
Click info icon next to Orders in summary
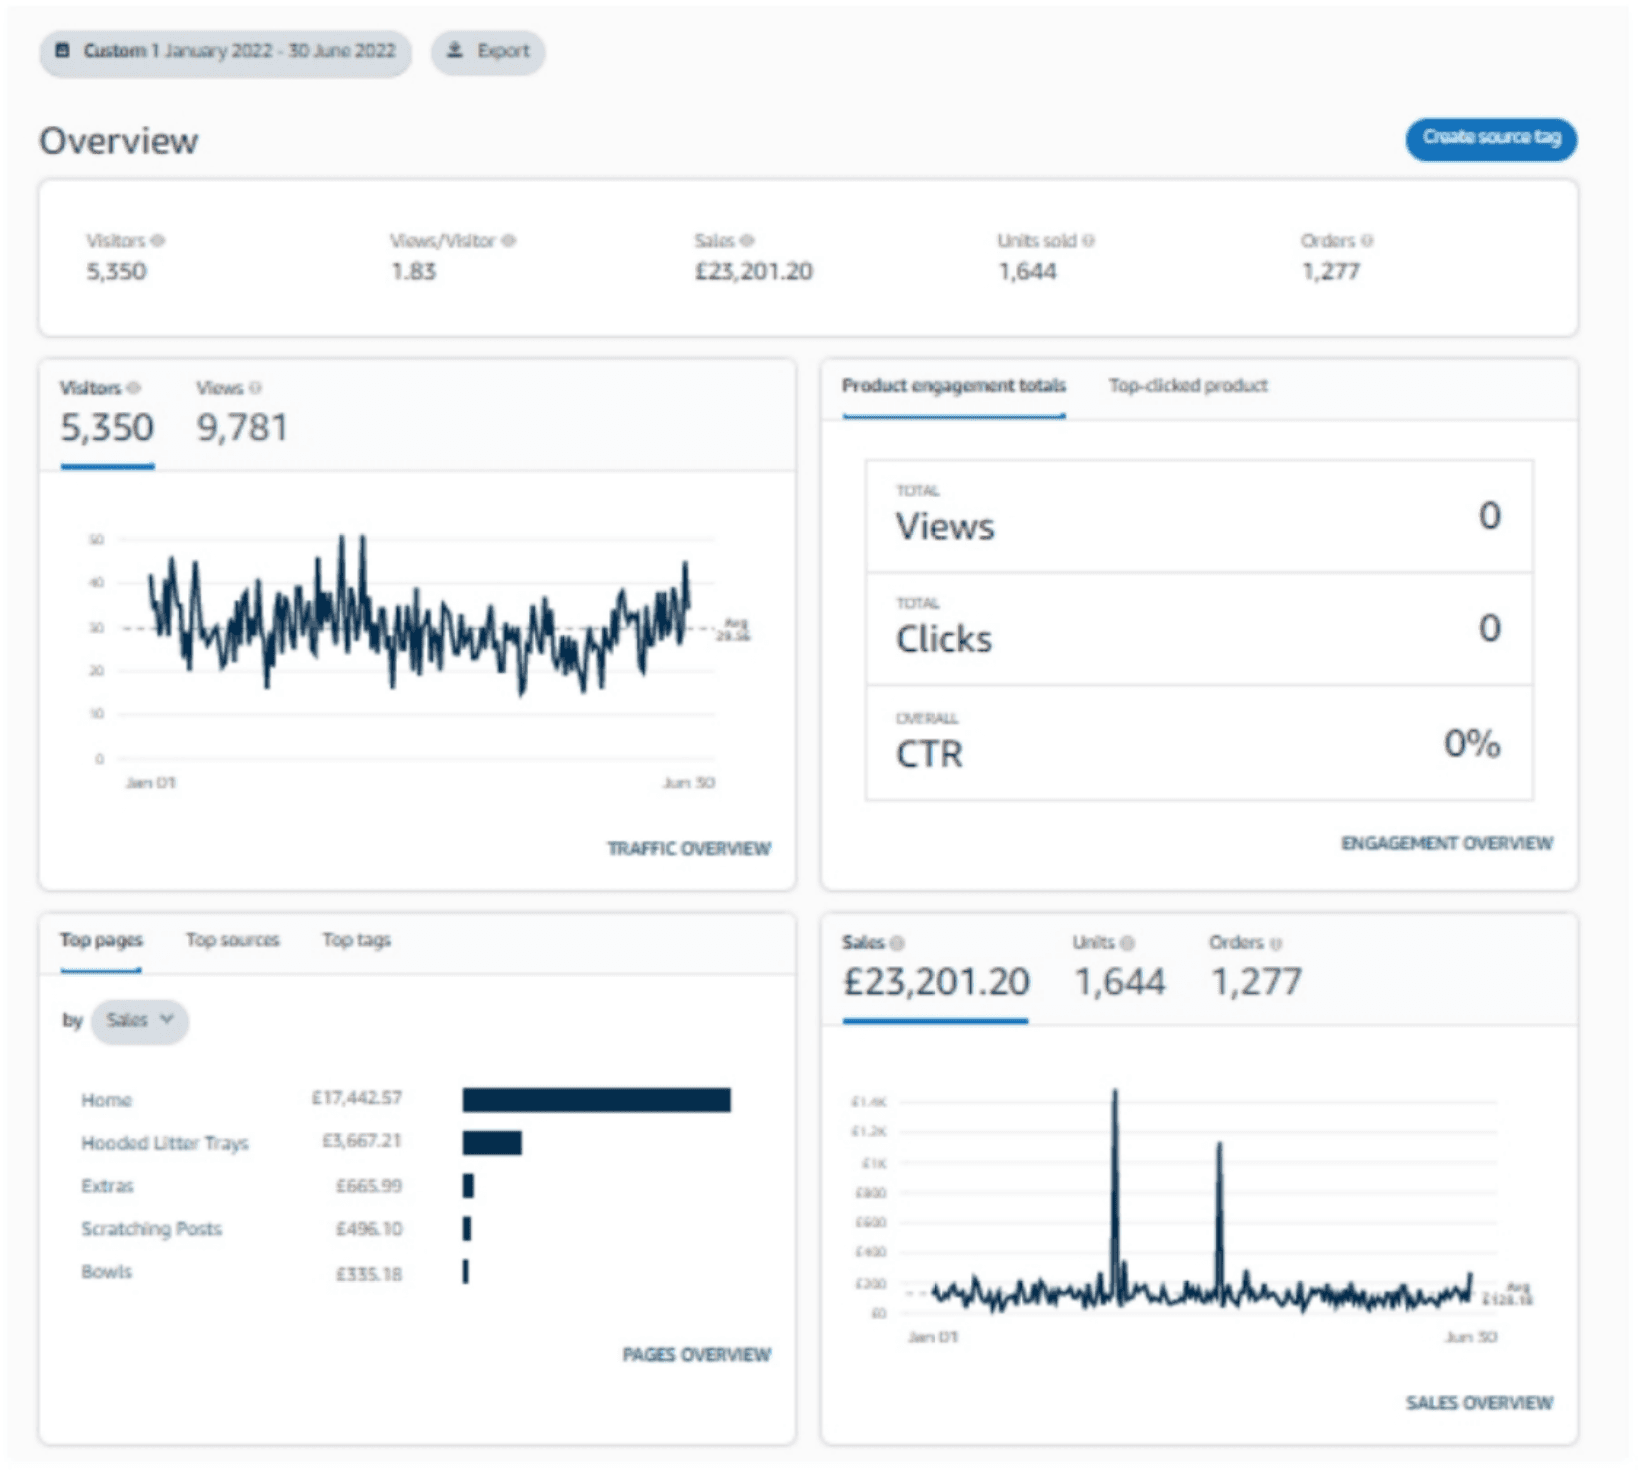pyautogui.click(x=1367, y=240)
